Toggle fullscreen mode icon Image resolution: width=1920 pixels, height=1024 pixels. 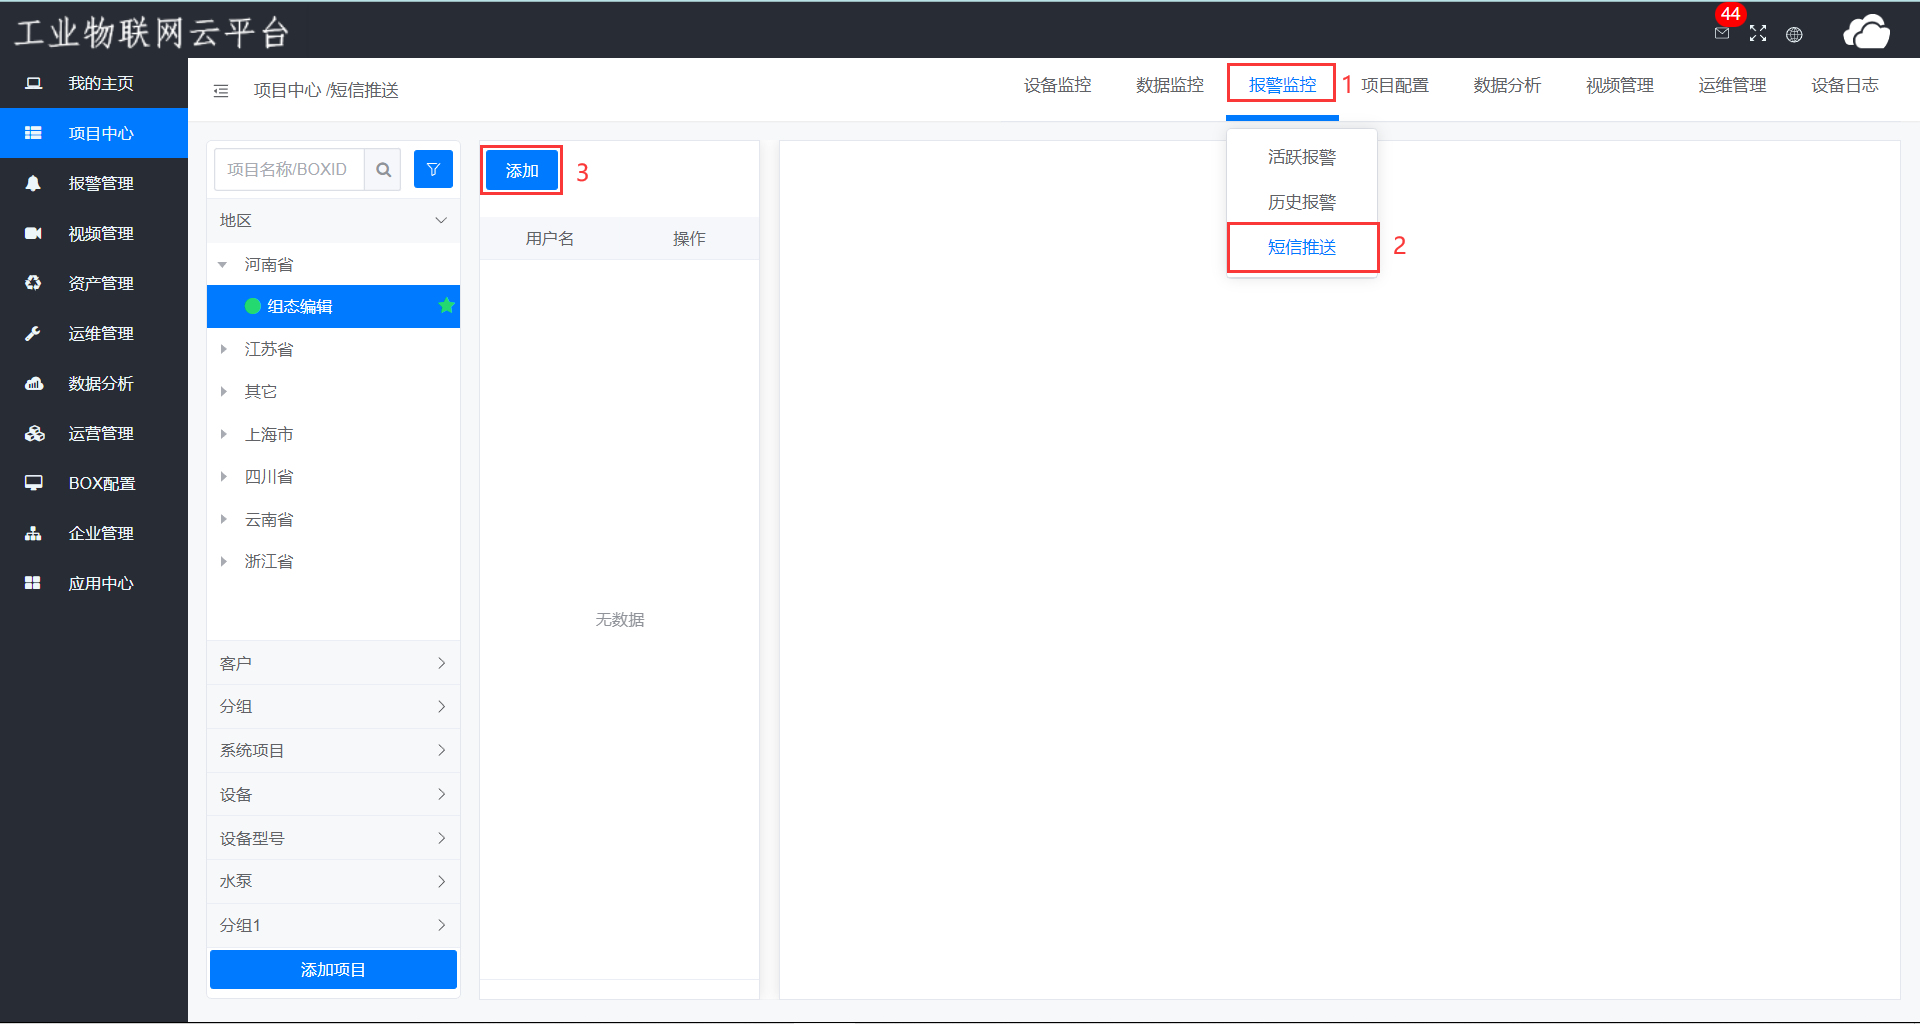[x=1758, y=34]
